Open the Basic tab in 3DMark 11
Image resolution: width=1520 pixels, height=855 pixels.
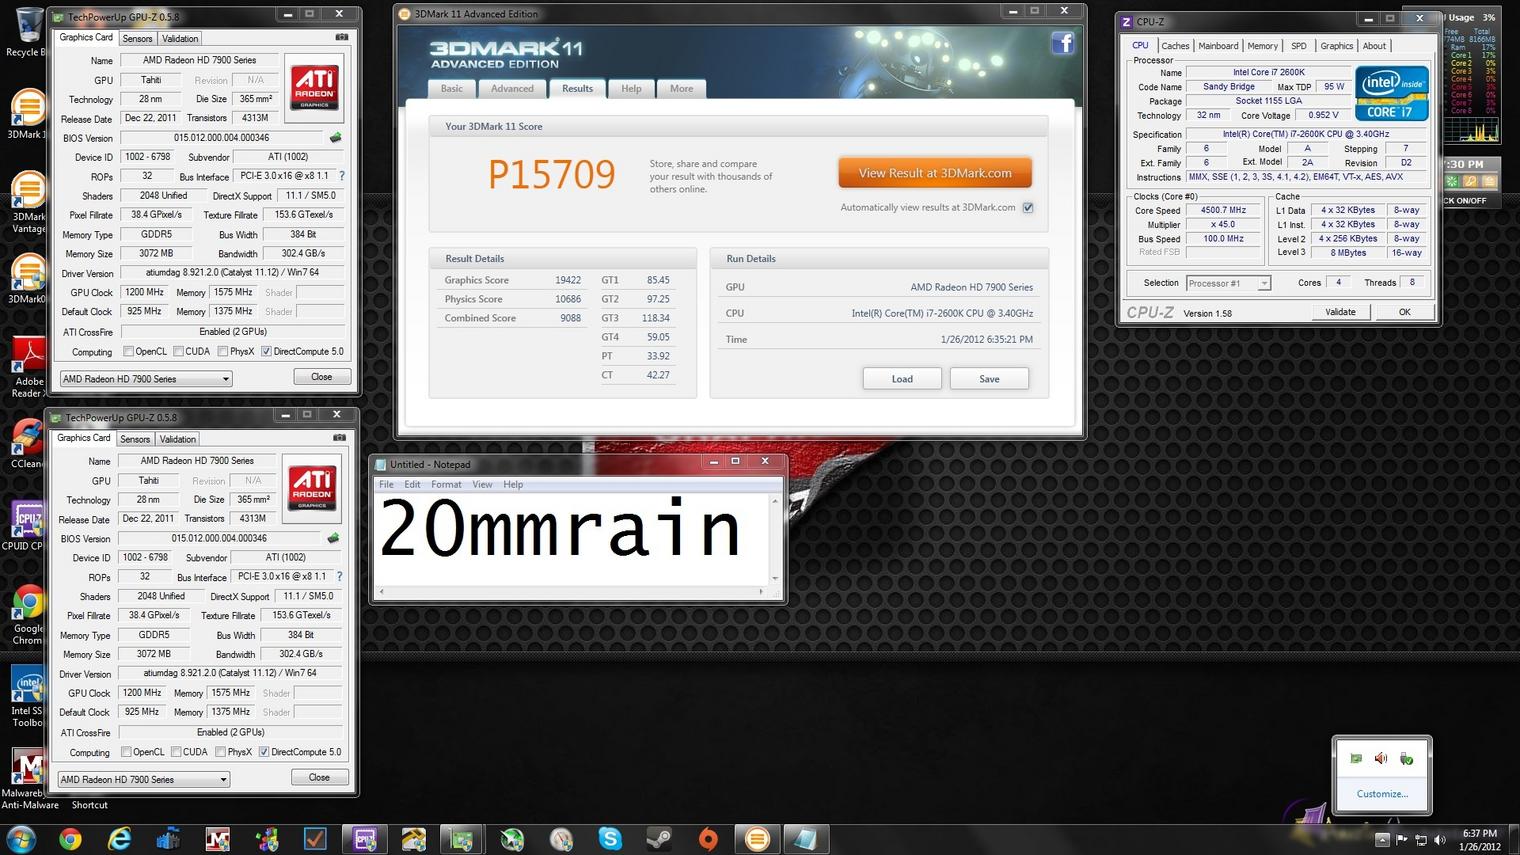(452, 88)
